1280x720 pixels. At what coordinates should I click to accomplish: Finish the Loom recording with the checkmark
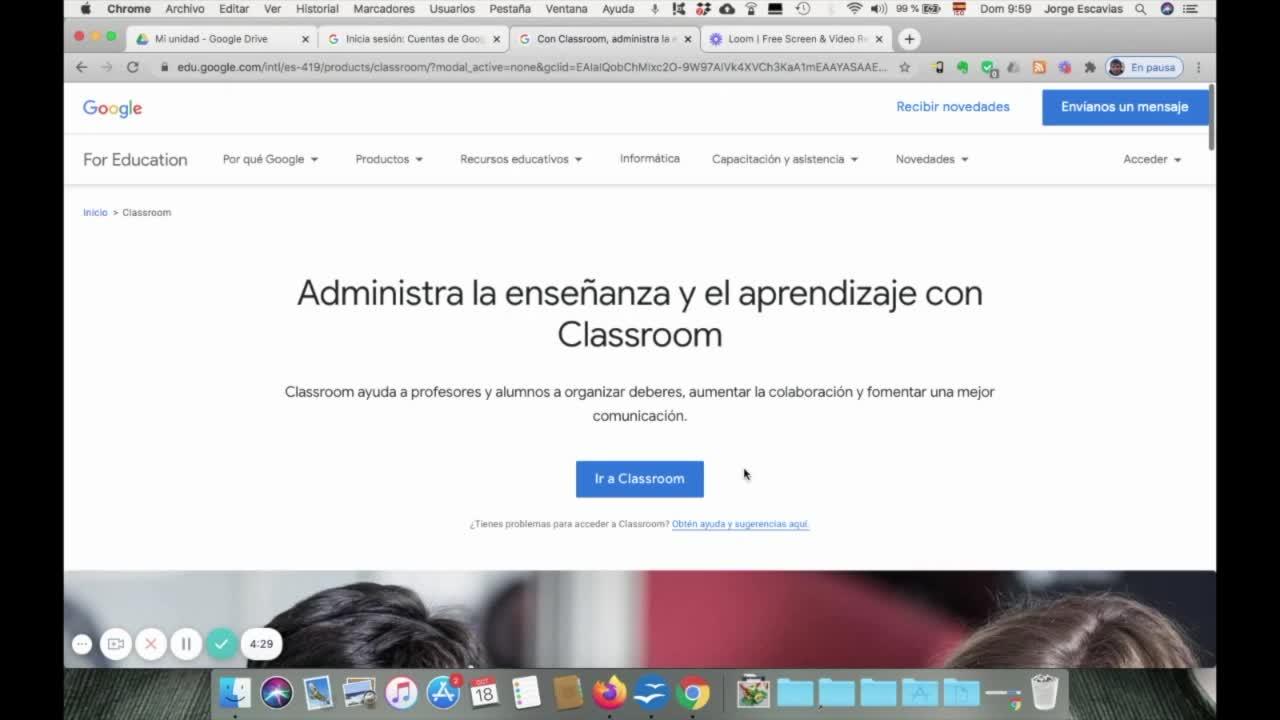tap(221, 644)
